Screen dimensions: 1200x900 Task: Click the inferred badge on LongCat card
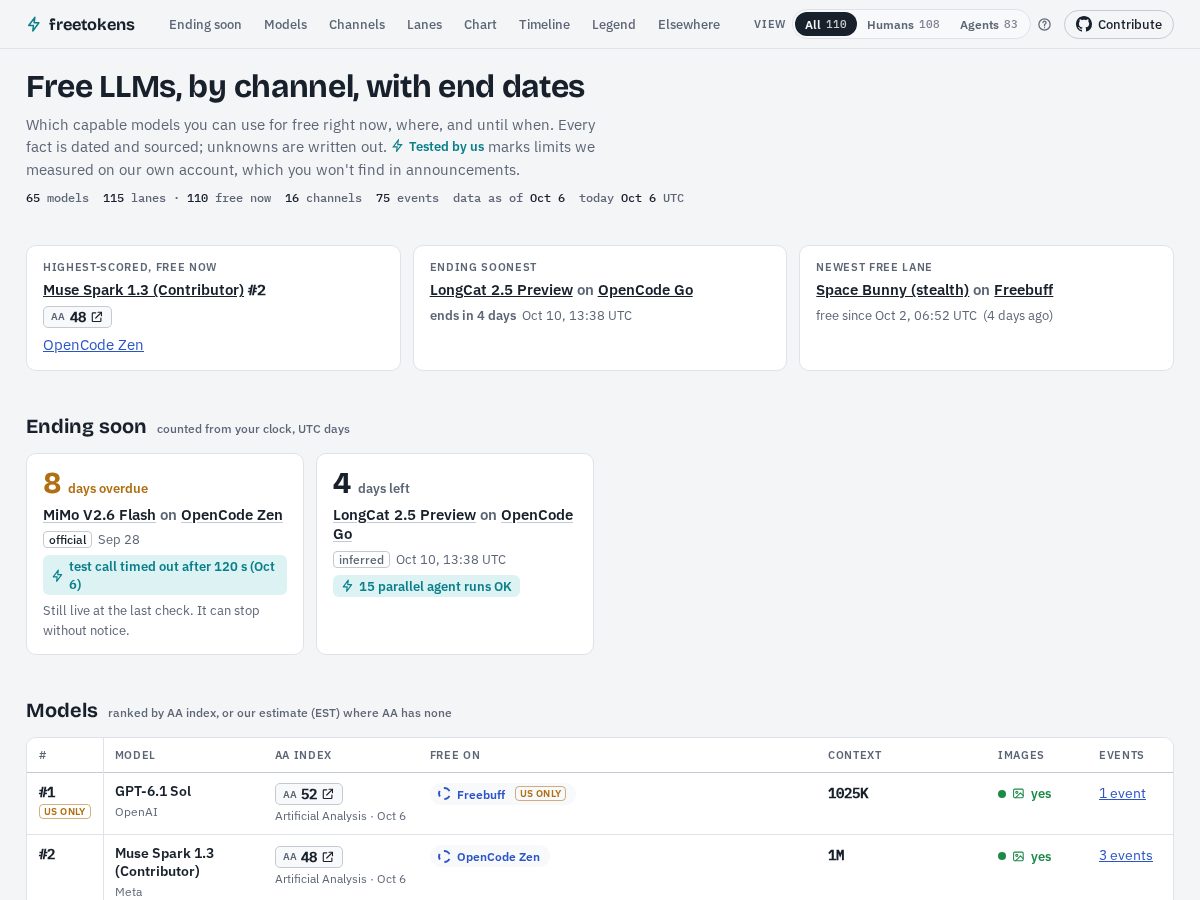(x=361, y=559)
